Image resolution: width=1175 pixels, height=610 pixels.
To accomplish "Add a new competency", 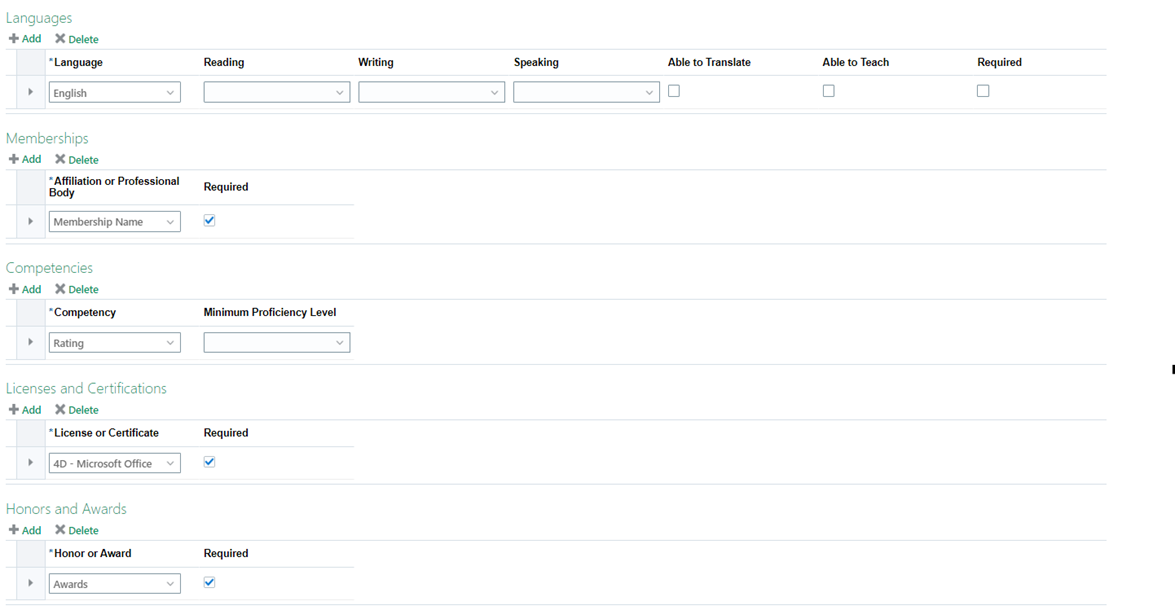I will pos(24,289).
